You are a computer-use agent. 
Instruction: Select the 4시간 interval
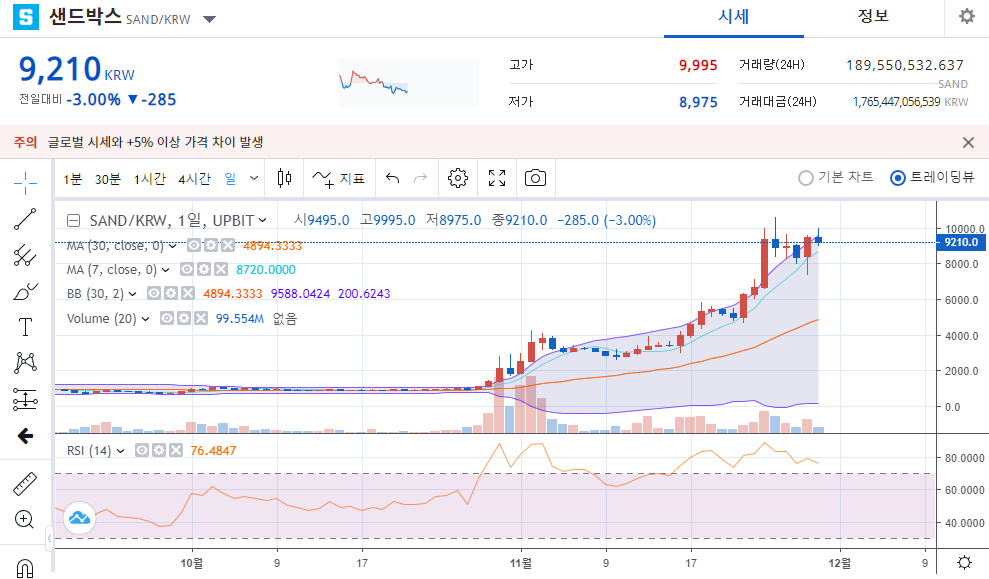tap(194, 179)
